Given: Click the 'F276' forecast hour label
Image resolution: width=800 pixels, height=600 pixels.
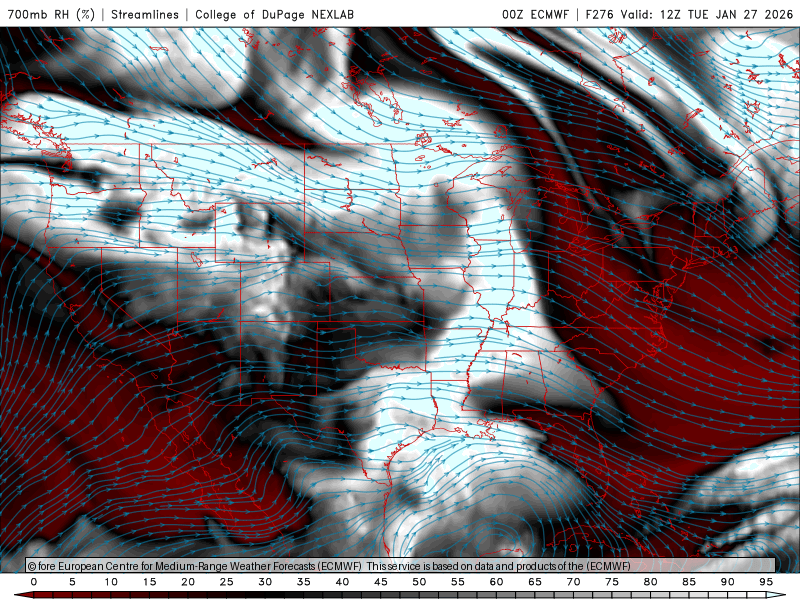Looking at the screenshot, I should click(x=601, y=14).
